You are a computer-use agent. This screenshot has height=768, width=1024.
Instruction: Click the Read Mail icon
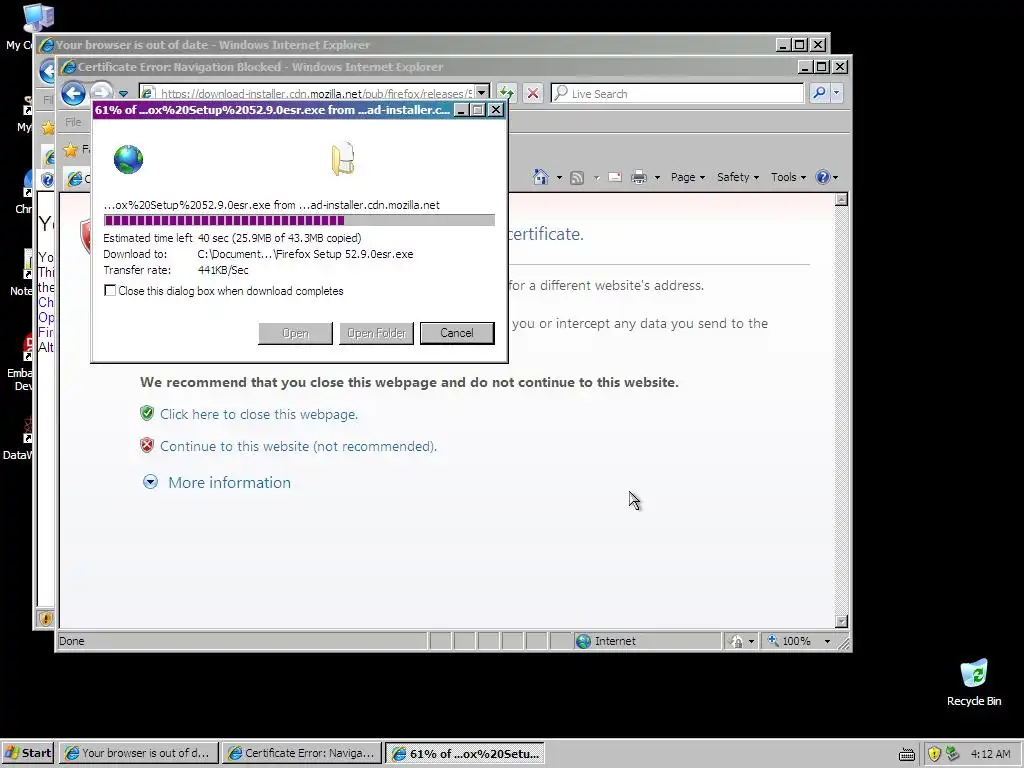coord(615,178)
